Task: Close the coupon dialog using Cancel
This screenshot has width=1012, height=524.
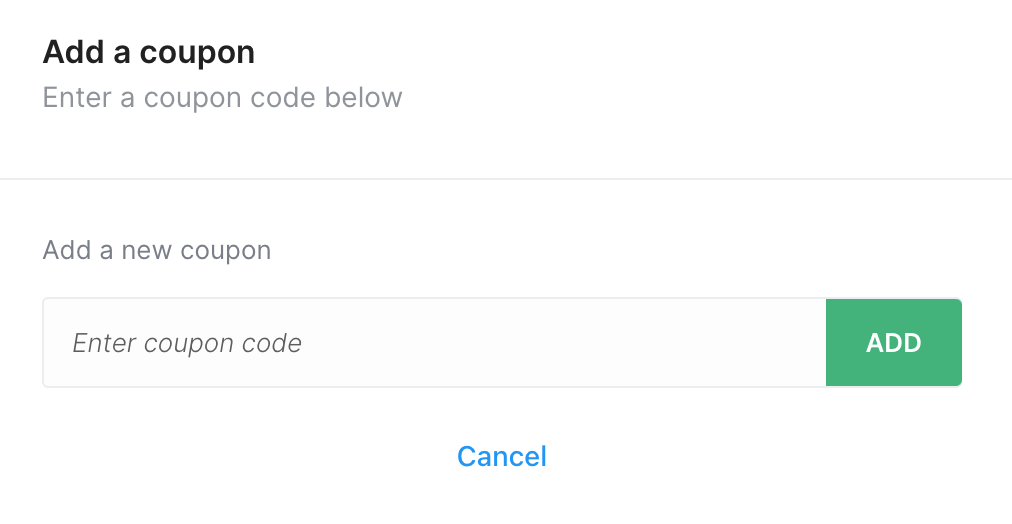Action: (501, 457)
